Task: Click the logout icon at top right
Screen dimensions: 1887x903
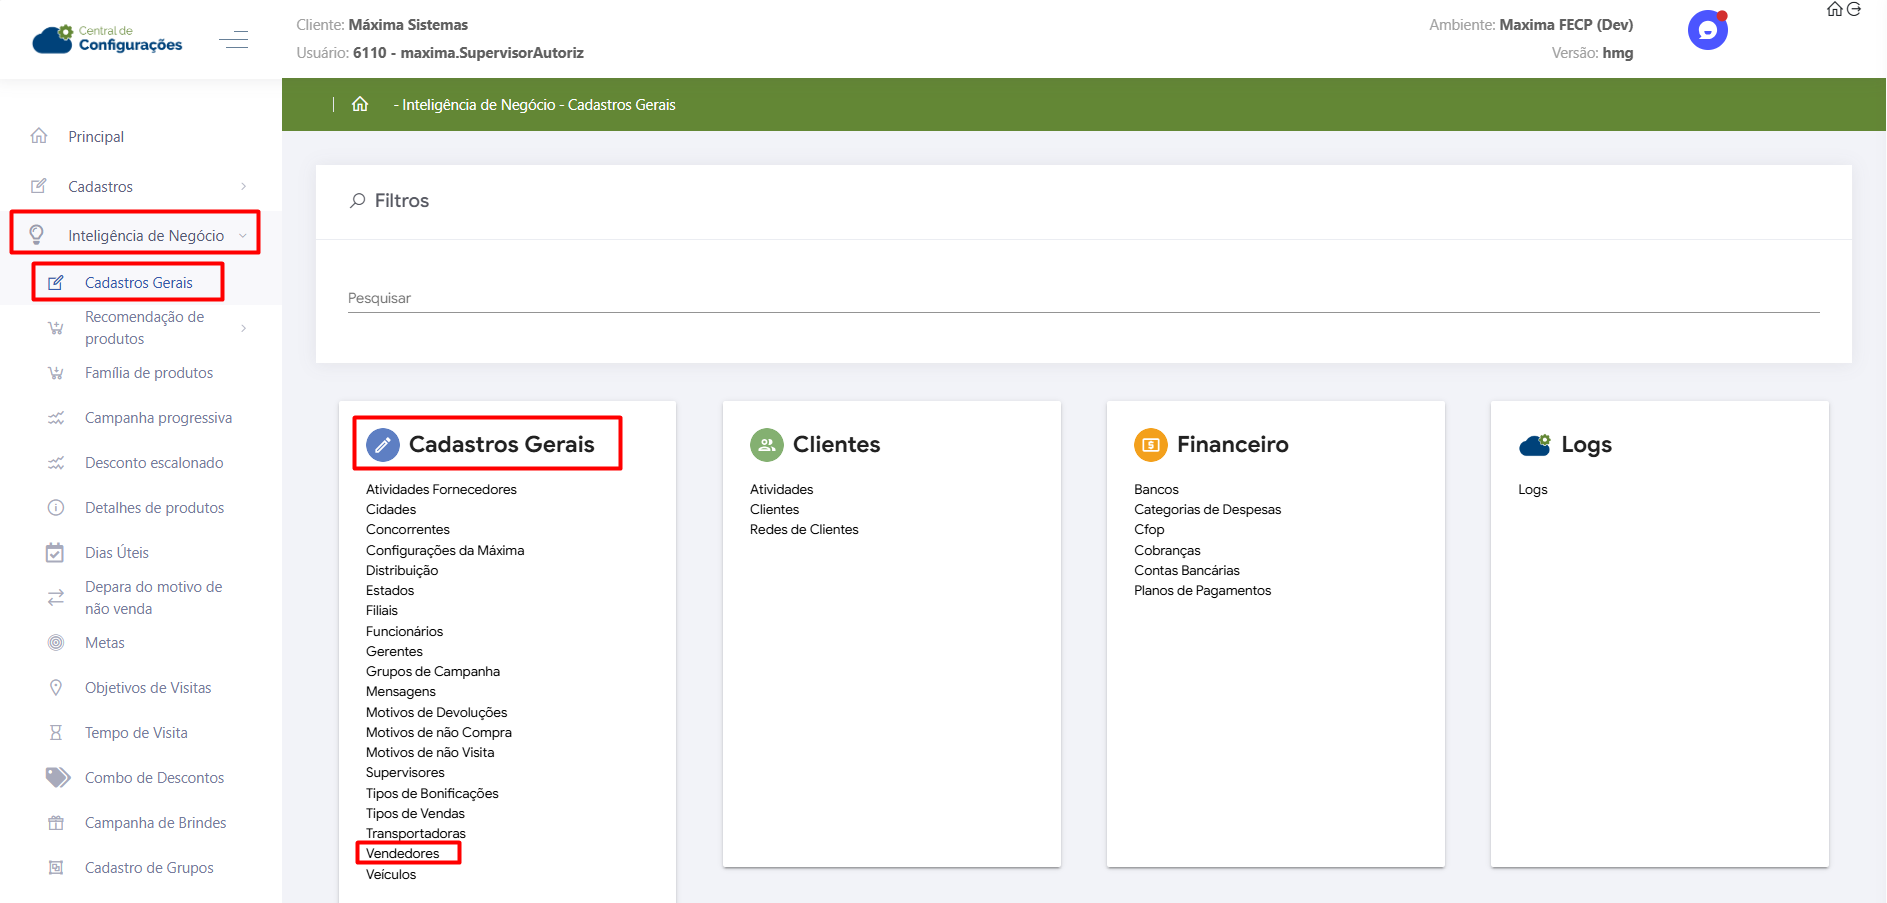Action: click(1854, 9)
